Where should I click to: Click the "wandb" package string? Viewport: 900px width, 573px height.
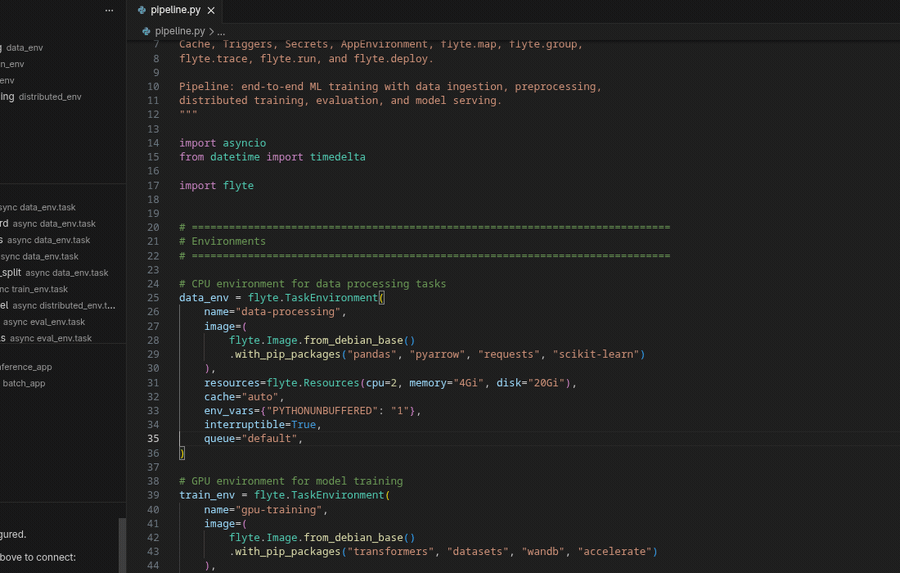543,551
